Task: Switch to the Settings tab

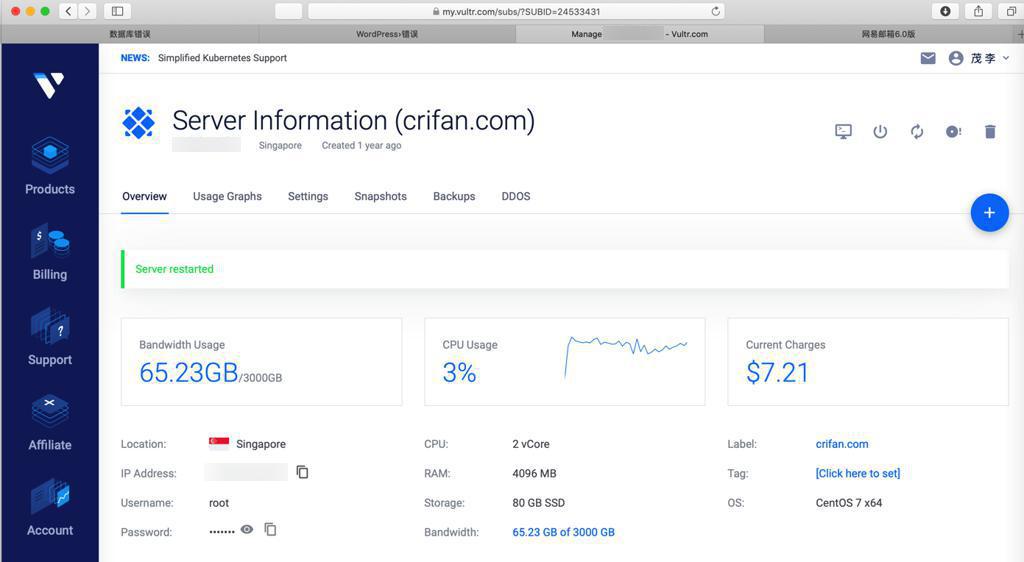Action: click(x=308, y=196)
